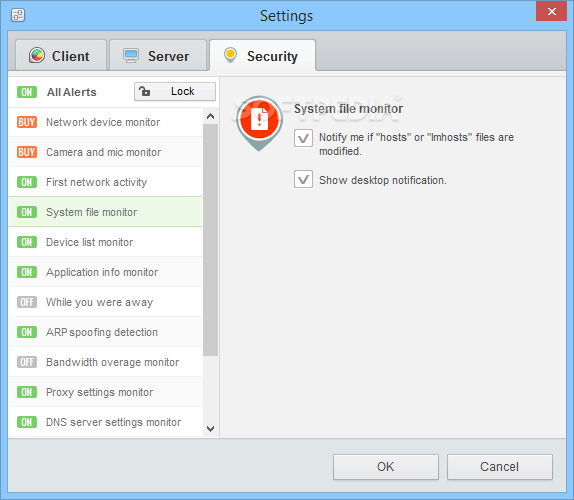This screenshot has height=500, width=574.
Task: Click the alerts list scroll down arrow
Action: [x=210, y=429]
